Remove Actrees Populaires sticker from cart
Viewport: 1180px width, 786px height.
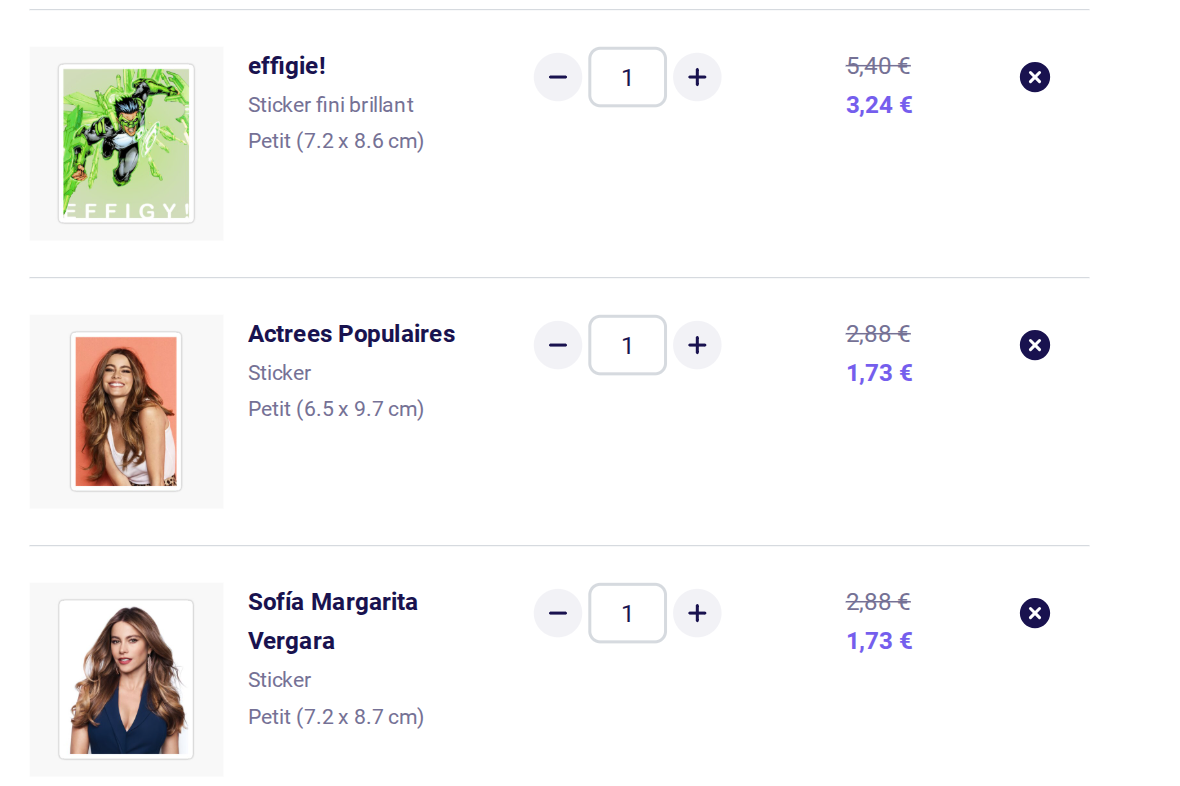pyautogui.click(x=1035, y=345)
